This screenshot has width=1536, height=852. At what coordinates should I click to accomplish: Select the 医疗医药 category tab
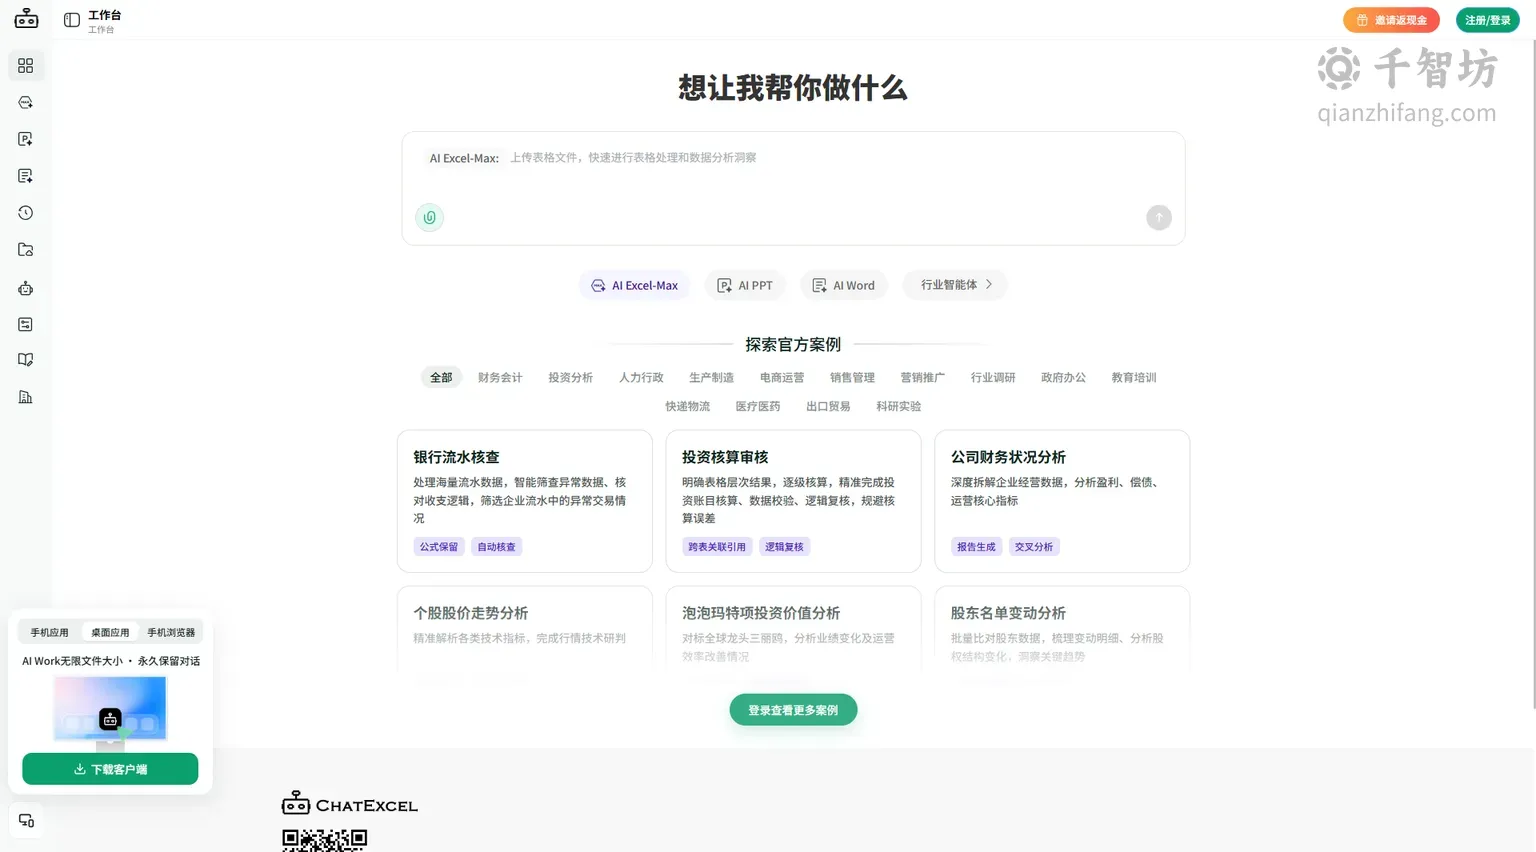coord(758,407)
